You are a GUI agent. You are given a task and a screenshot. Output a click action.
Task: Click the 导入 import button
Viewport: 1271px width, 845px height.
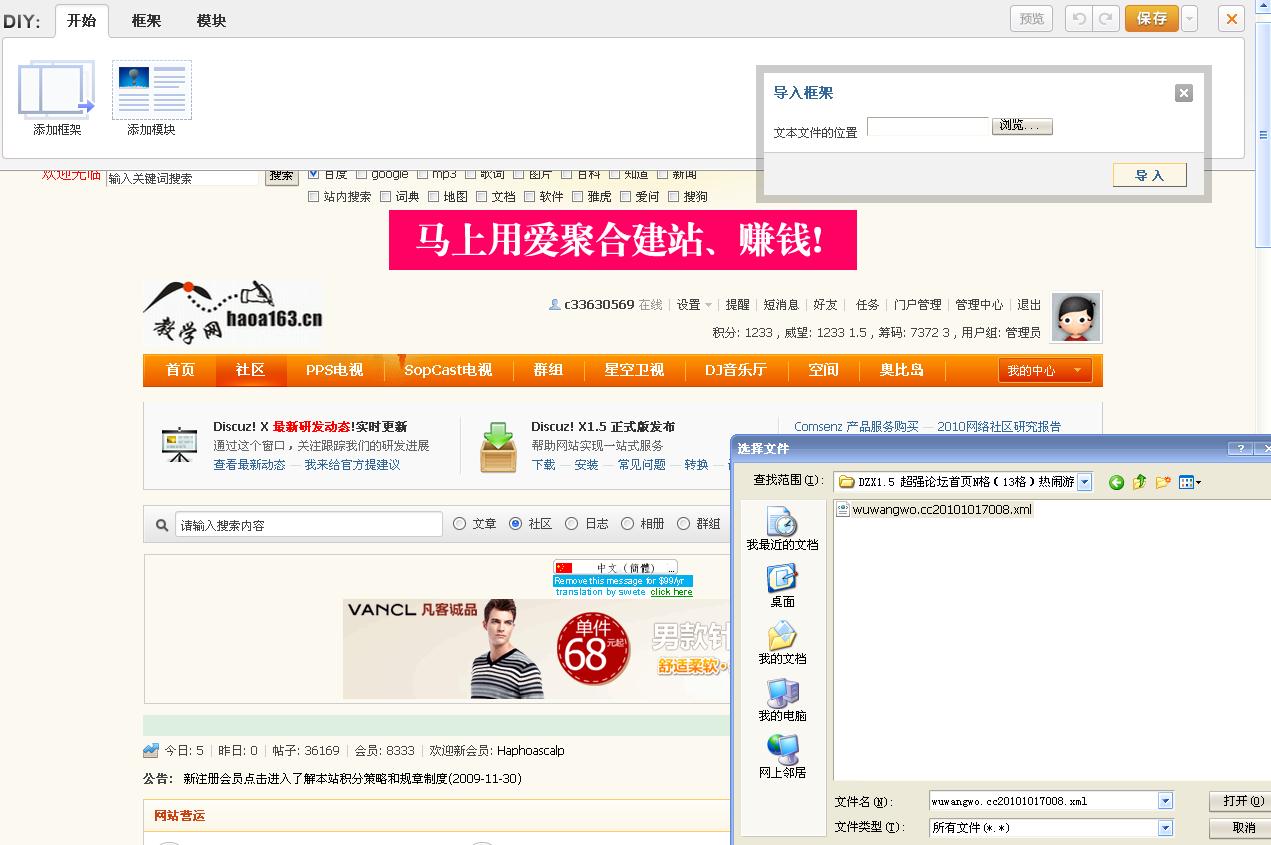[x=1150, y=175]
